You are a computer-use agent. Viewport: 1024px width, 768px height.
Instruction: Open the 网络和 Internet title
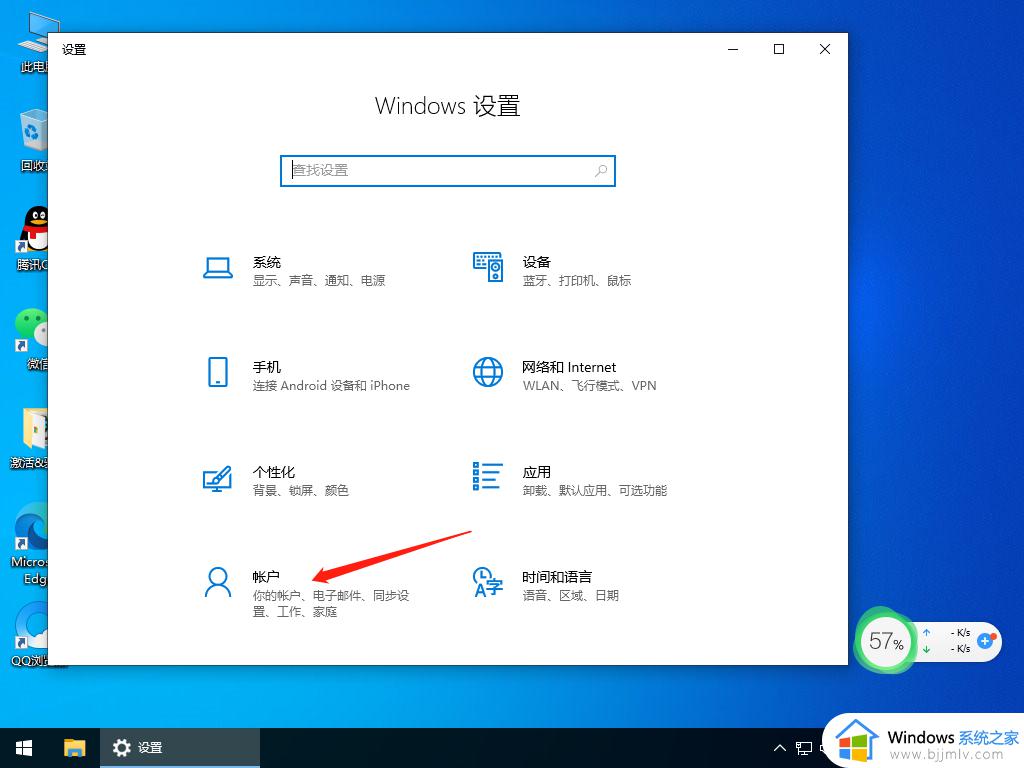[569, 367]
